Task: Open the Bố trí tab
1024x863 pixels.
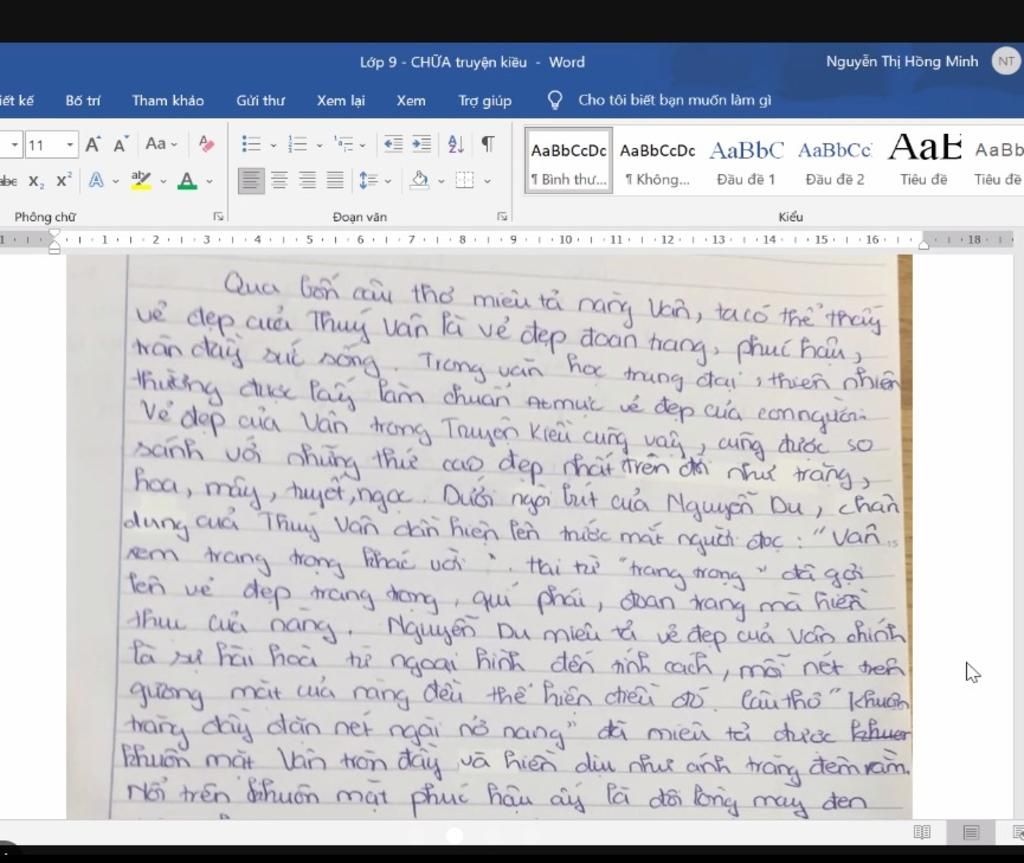Action: [83, 101]
